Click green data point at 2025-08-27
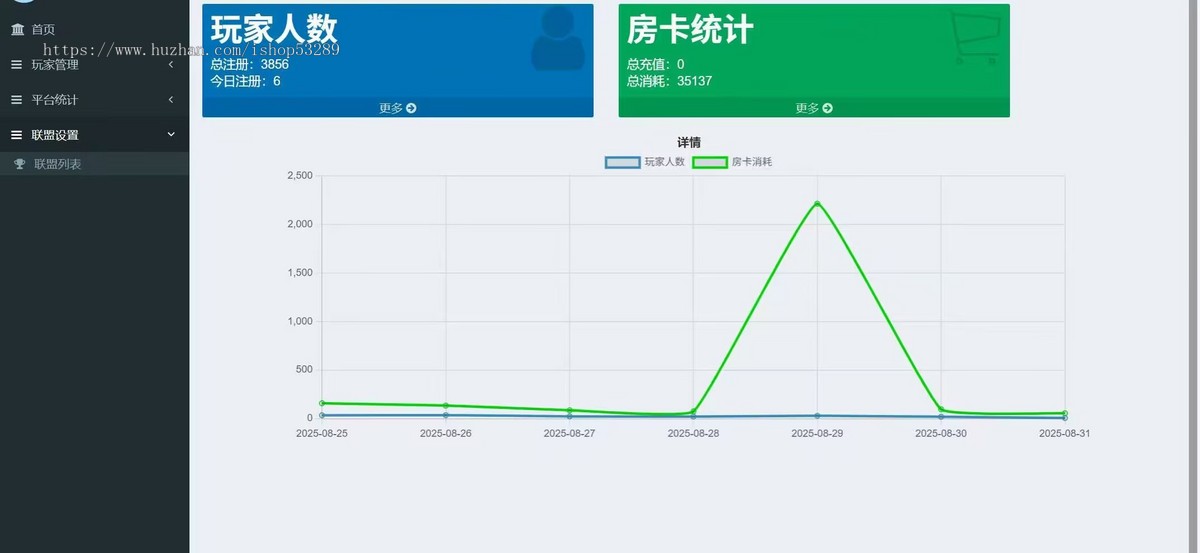 (x=569, y=410)
